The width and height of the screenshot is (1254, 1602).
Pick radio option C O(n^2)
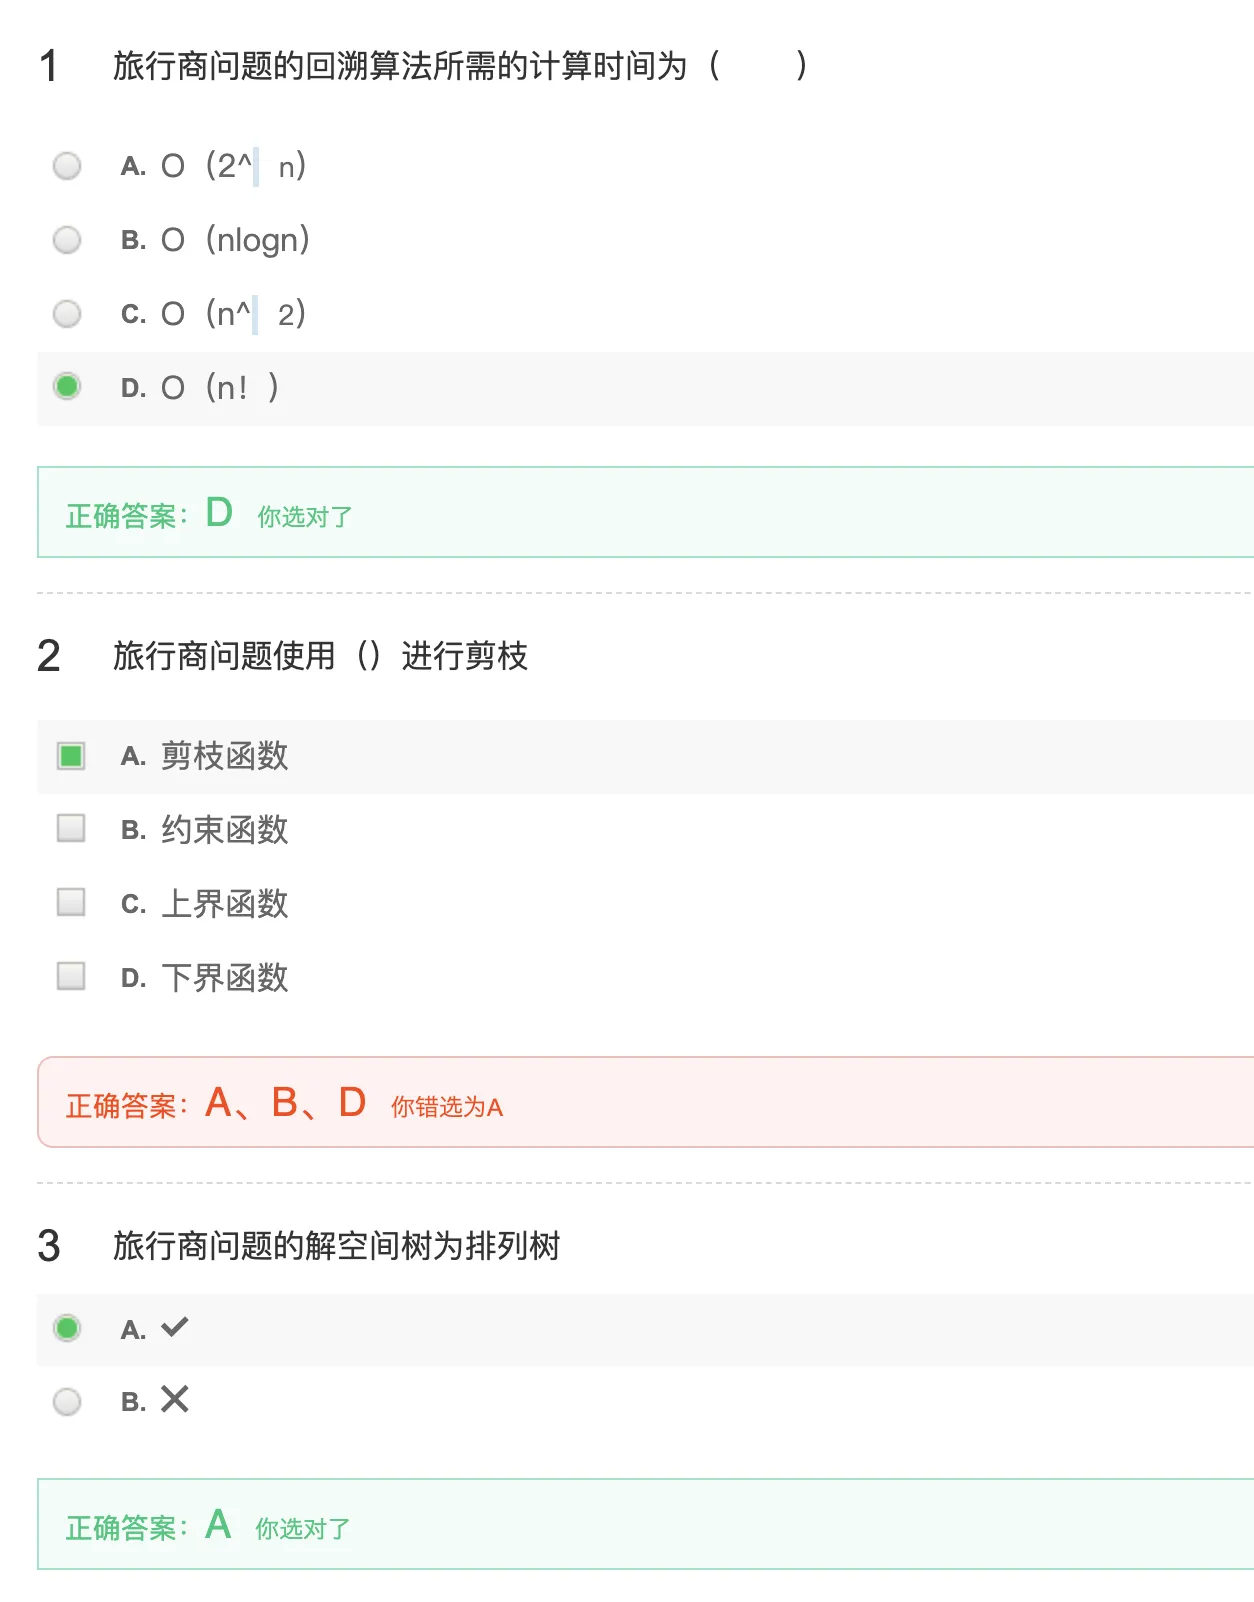[67, 313]
